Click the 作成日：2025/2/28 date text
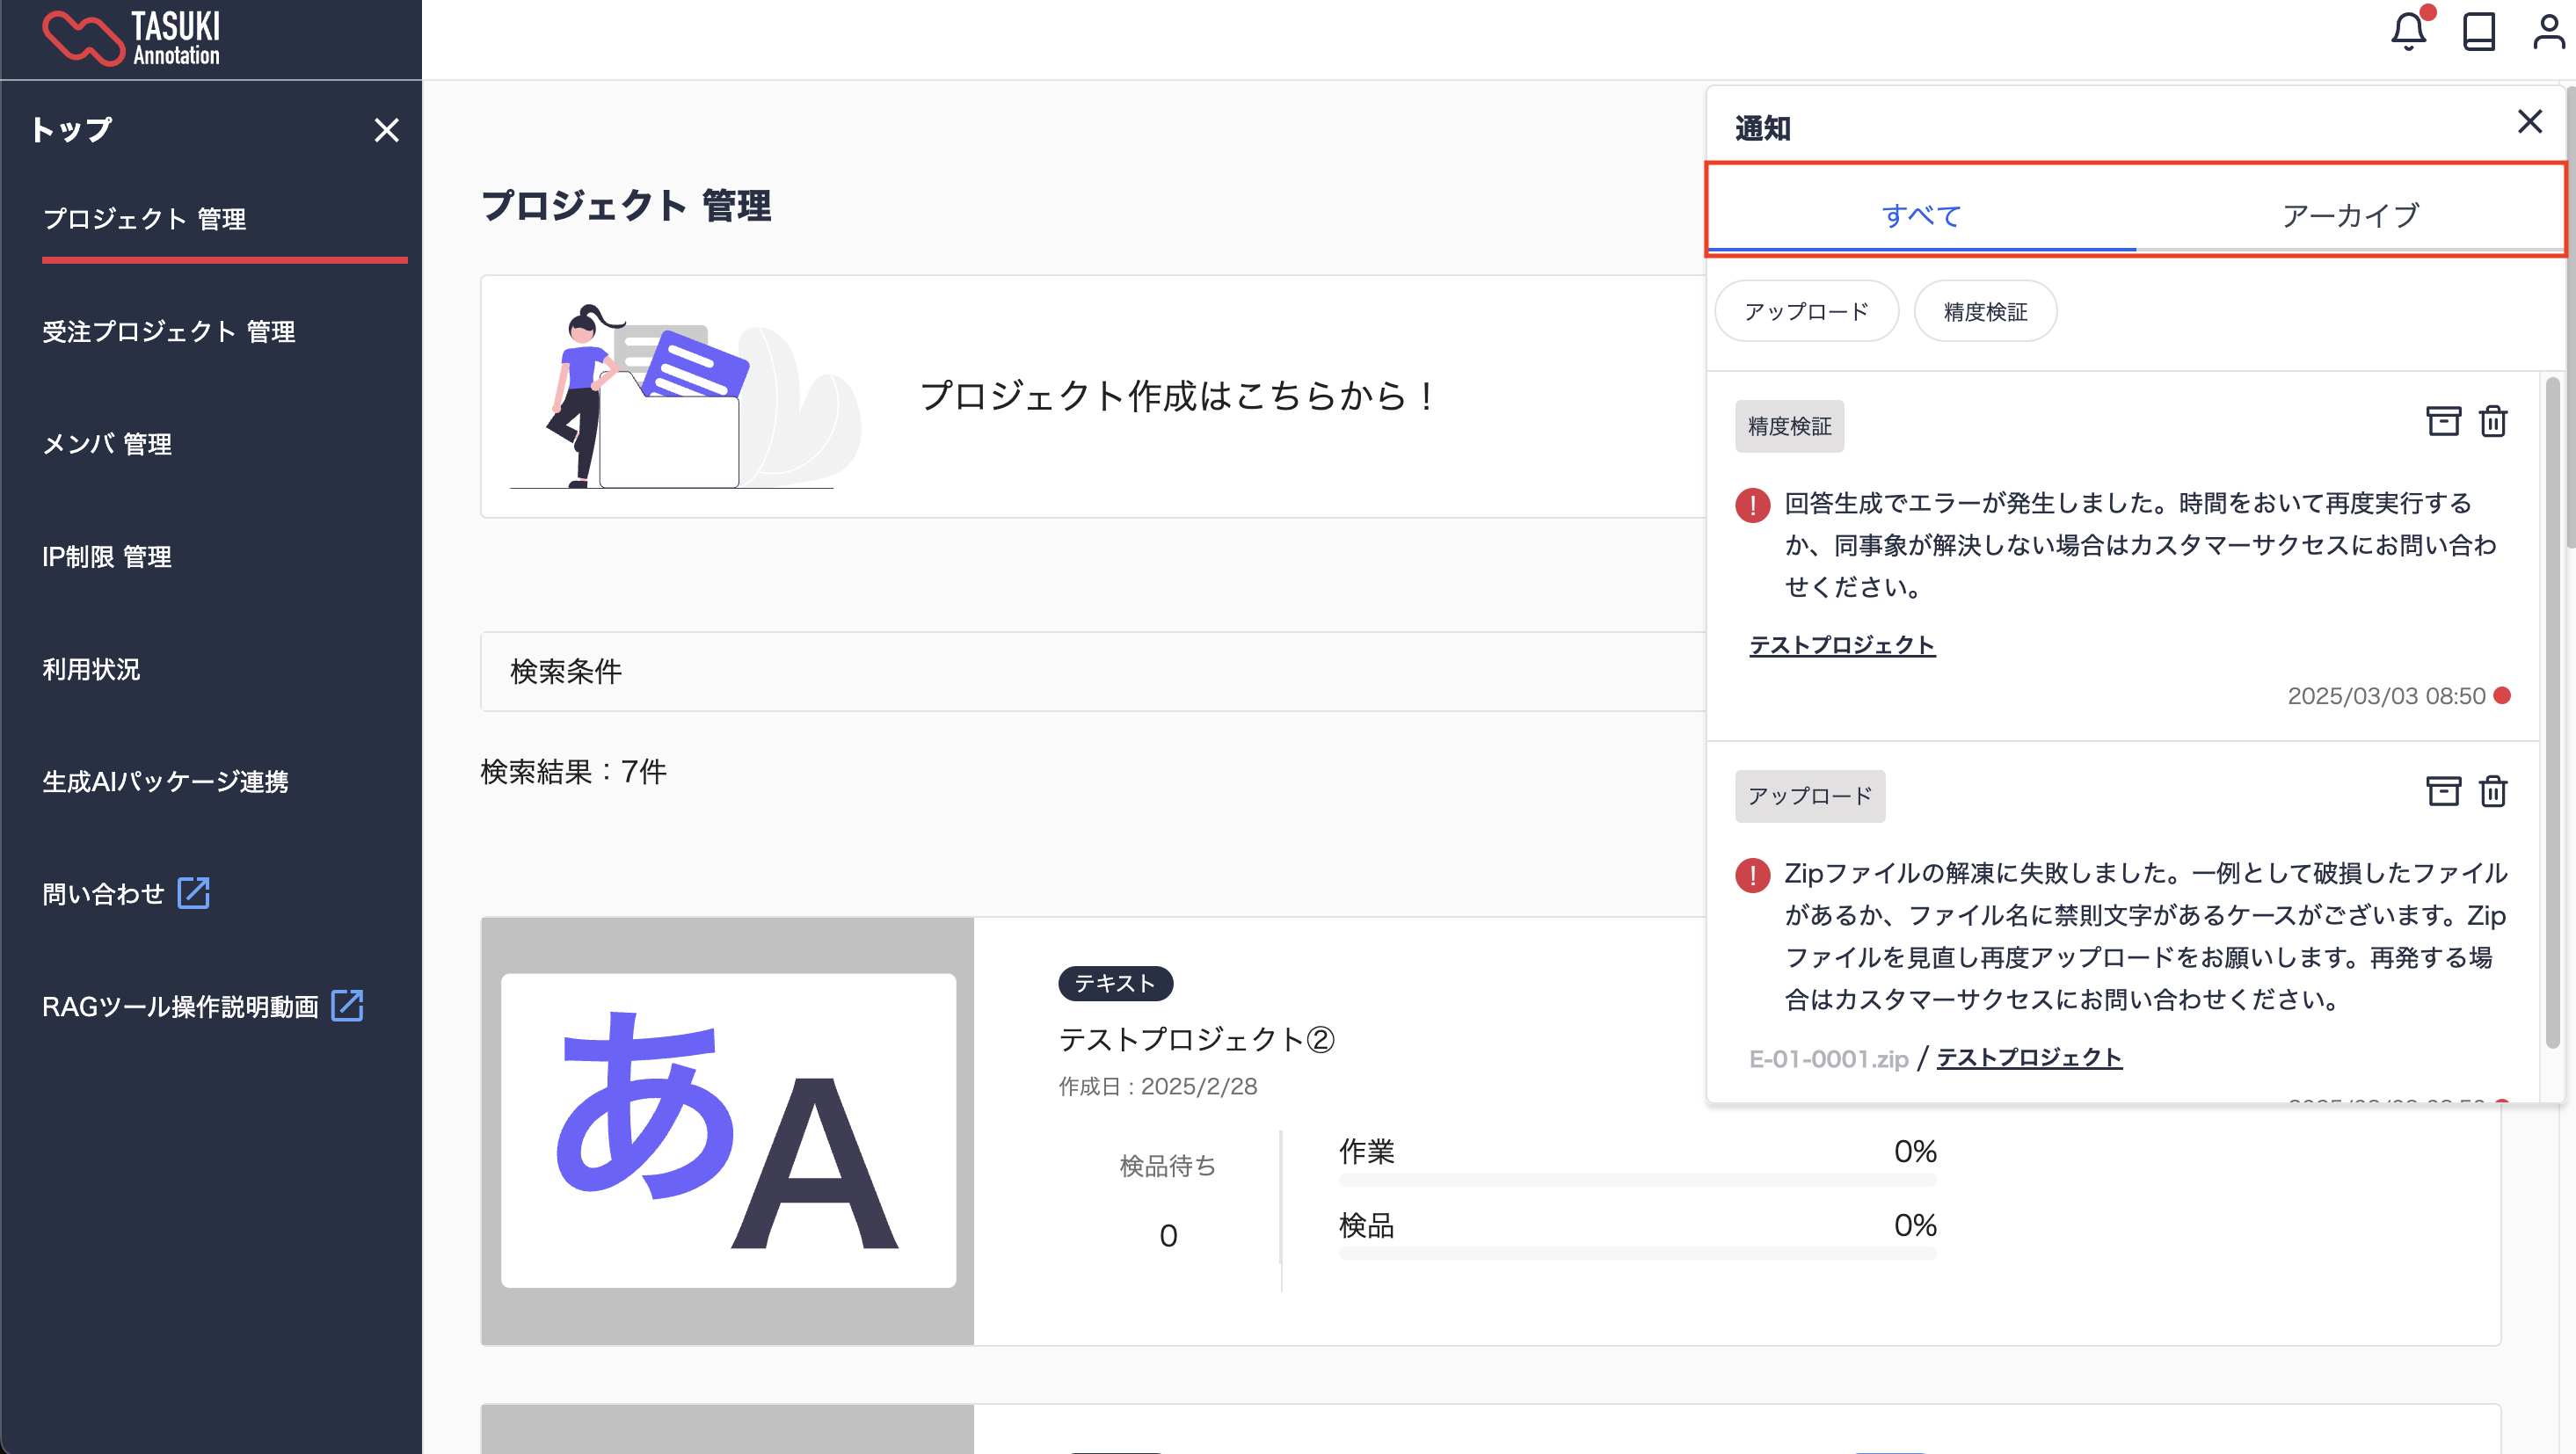Image resolution: width=2576 pixels, height=1454 pixels. (x=1158, y=1086)
